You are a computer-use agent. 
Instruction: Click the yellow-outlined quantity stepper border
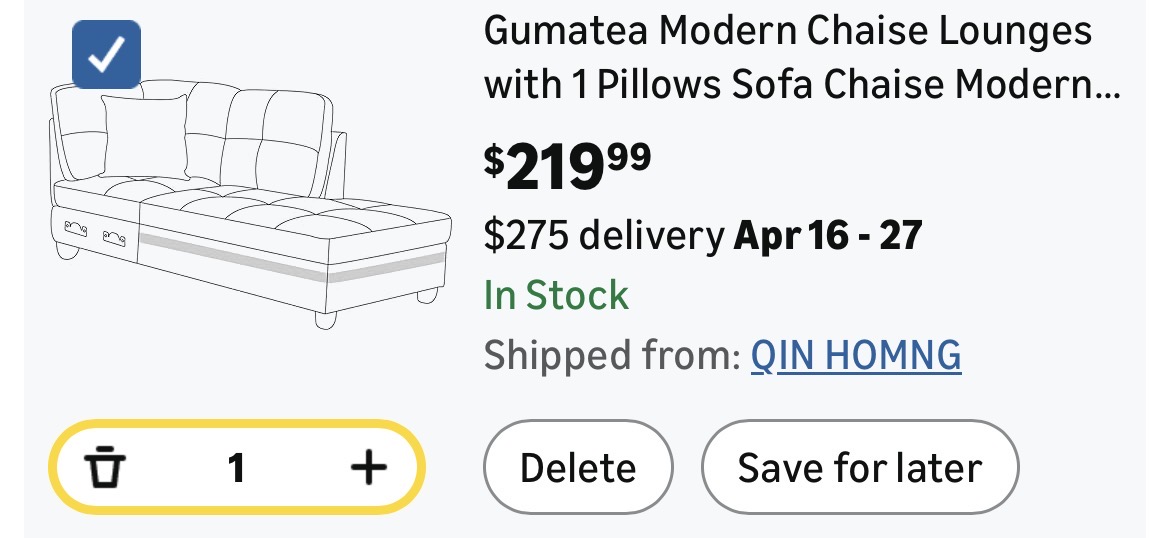click(238, 425)
